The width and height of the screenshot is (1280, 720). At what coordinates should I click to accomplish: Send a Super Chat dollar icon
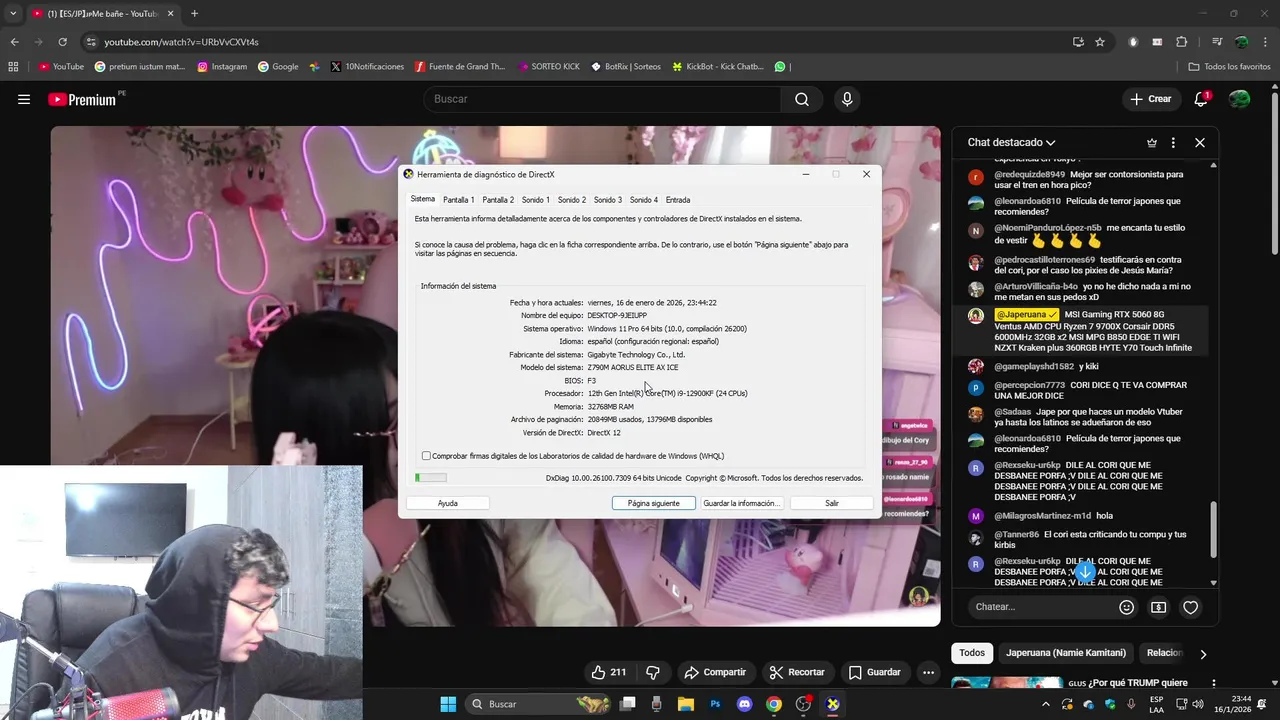[1159, 607]
